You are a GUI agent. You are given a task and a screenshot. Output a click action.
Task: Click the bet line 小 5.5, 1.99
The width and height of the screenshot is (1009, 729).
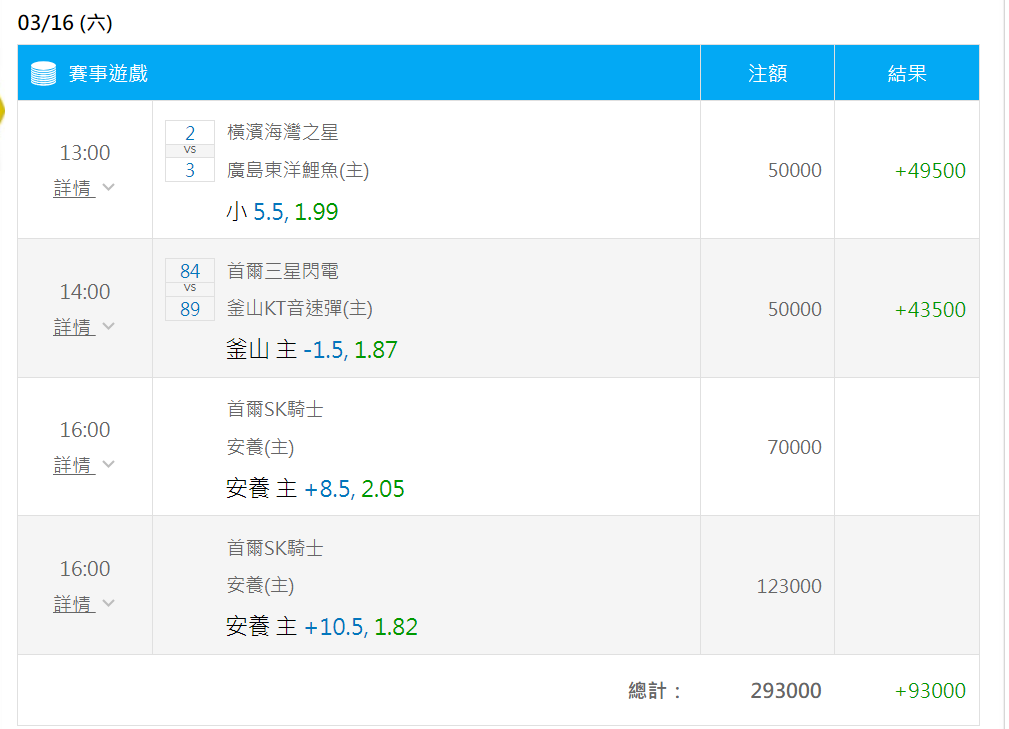[282, 212]
